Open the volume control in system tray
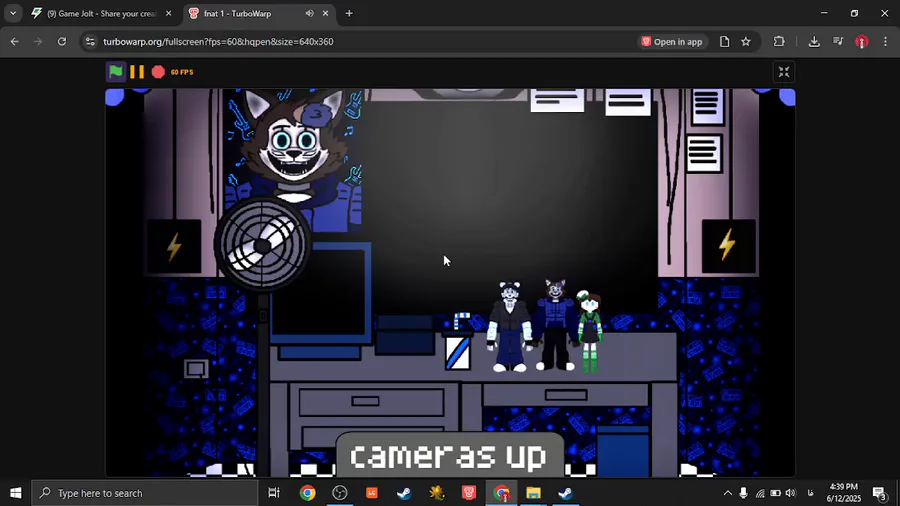Viewport: 900px width, 506px height. pos(790,493)
